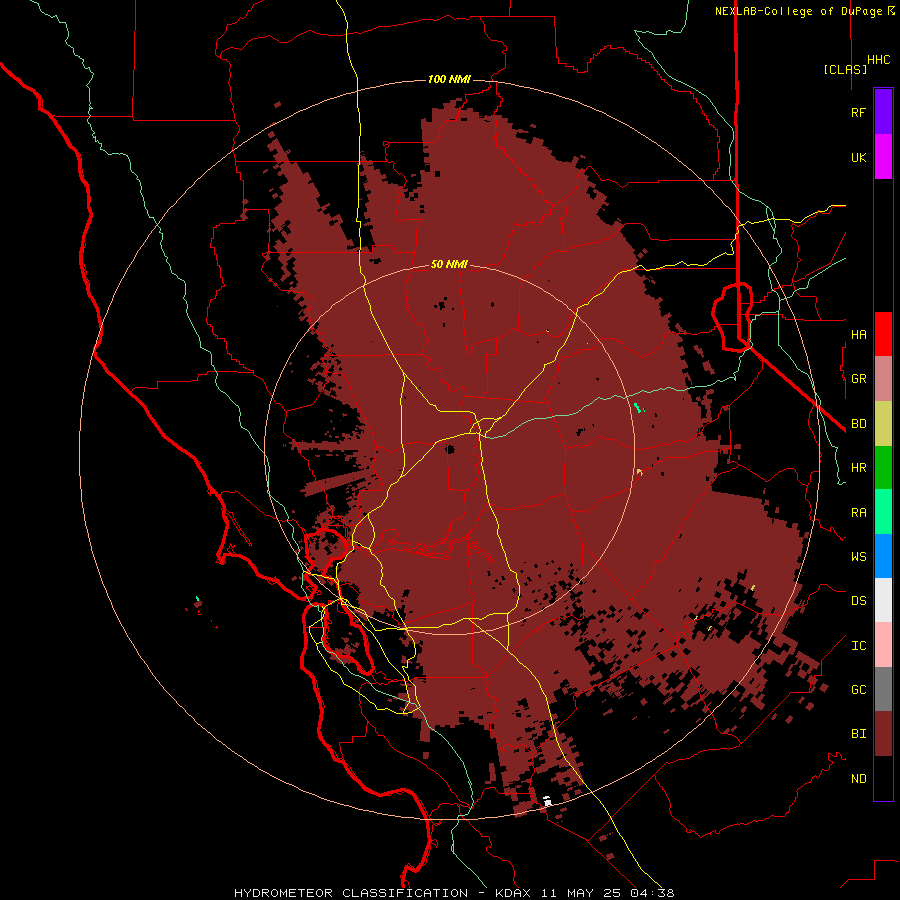The width and height of the screenshot is (900, 900).
Task: Click the RF legend label
Action: point(859,112)
